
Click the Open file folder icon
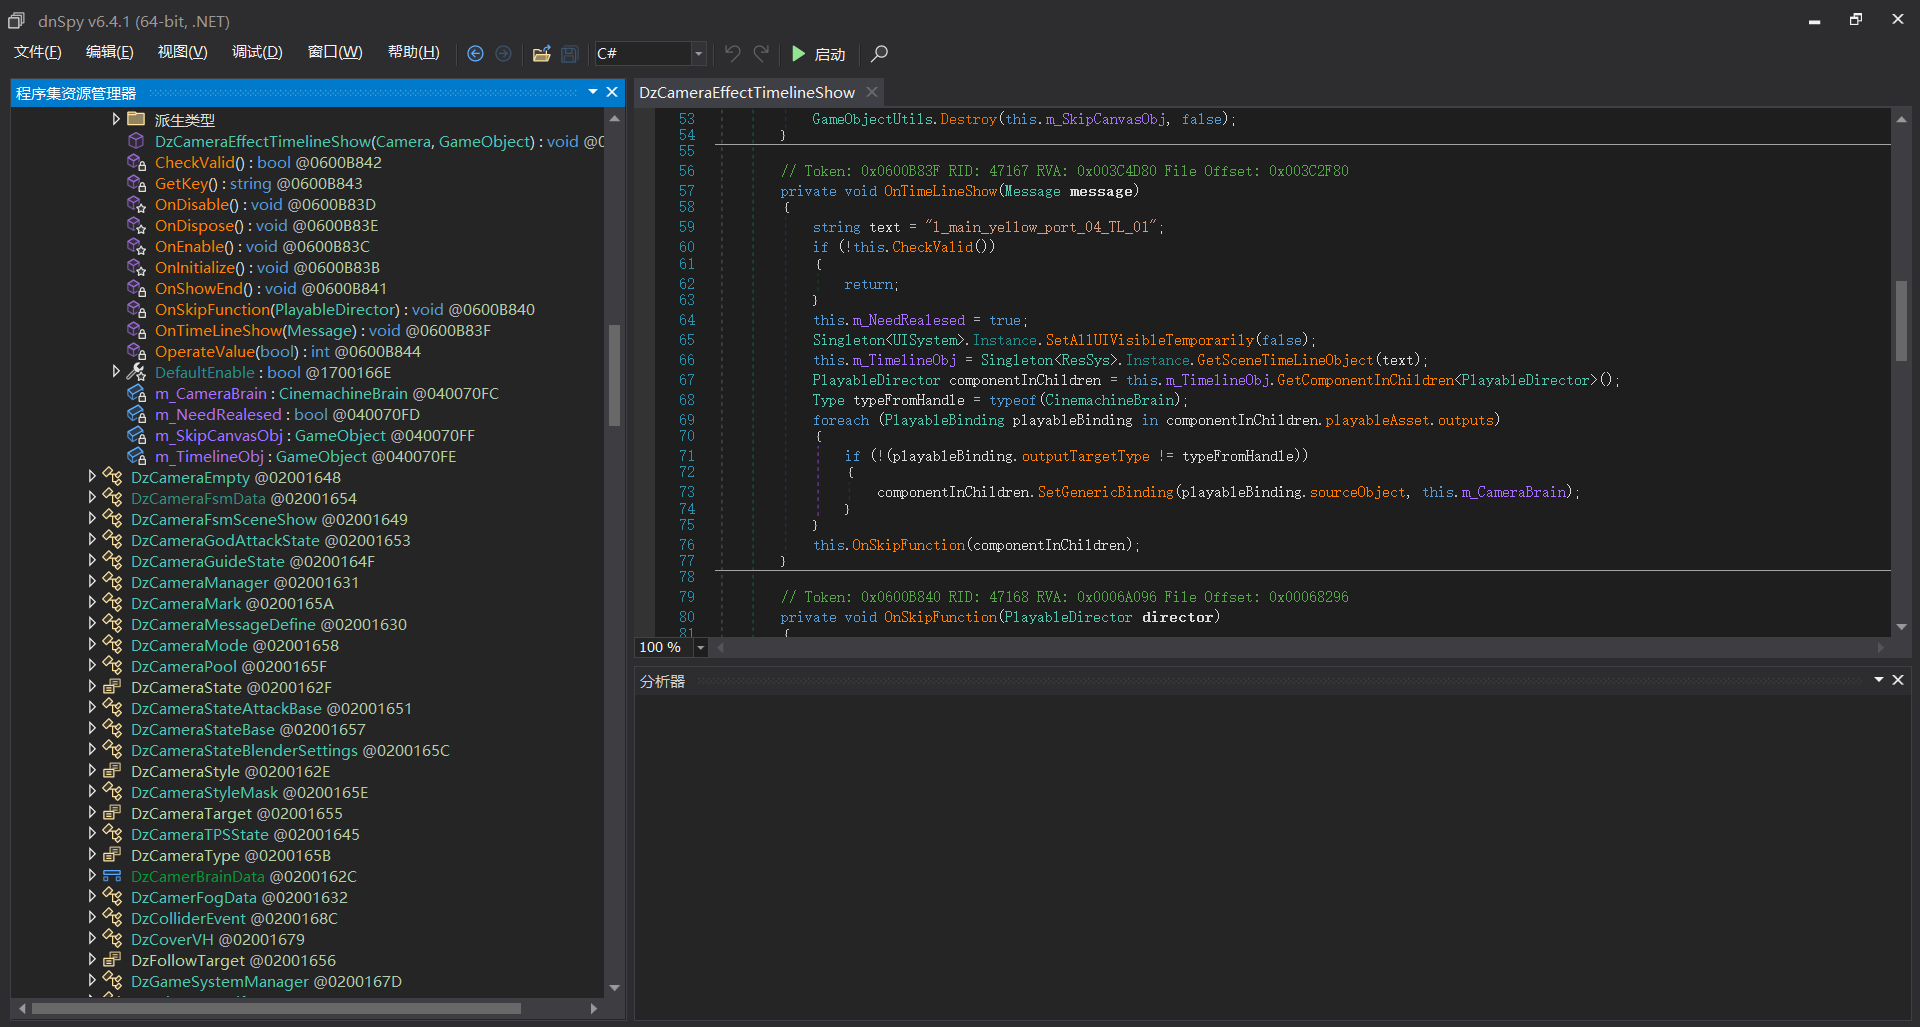tap(541, 54)
